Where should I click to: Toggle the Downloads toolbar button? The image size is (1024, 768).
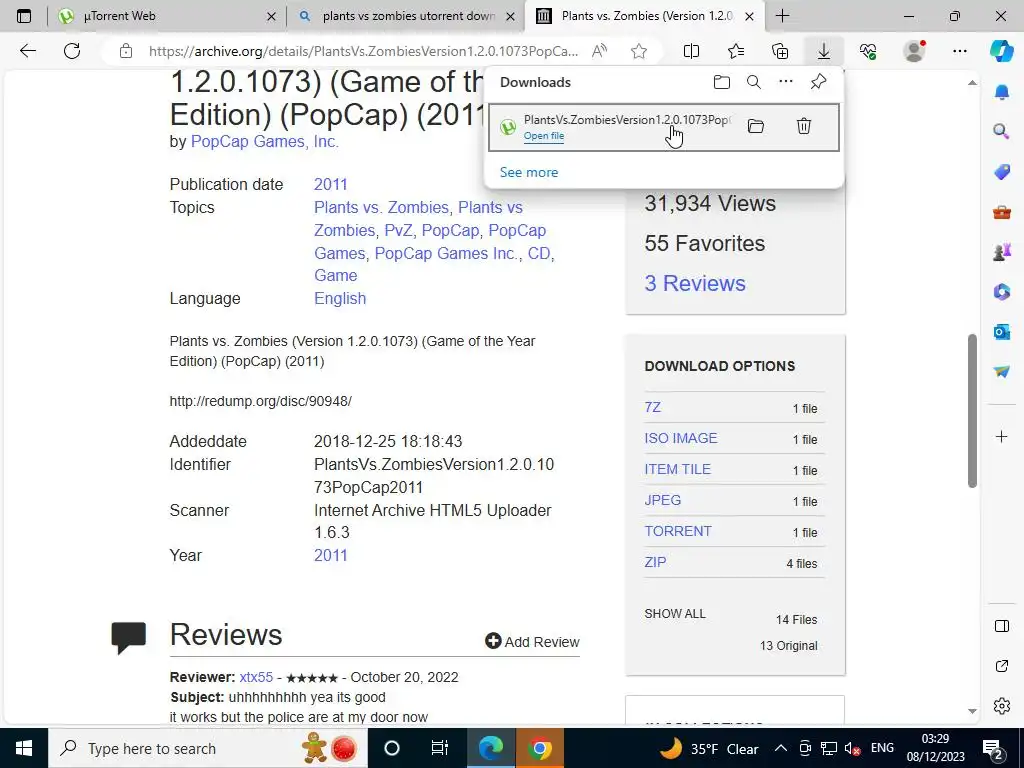pos(824,51)
